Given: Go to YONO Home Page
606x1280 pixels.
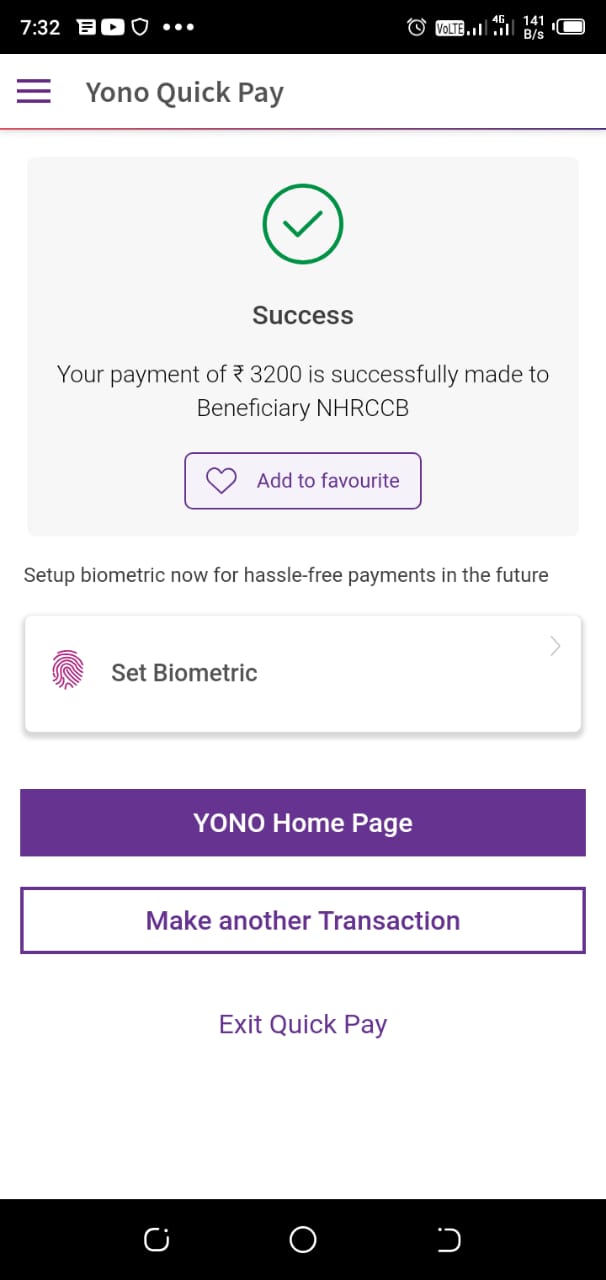Looking at the screenshot, I should (x=302, y=823).
